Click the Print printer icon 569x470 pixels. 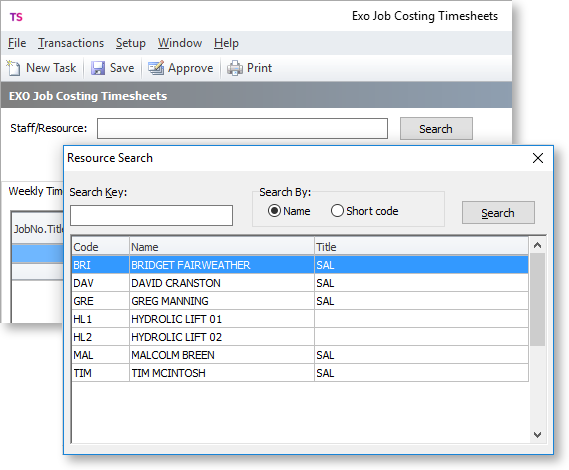point(235,68)
